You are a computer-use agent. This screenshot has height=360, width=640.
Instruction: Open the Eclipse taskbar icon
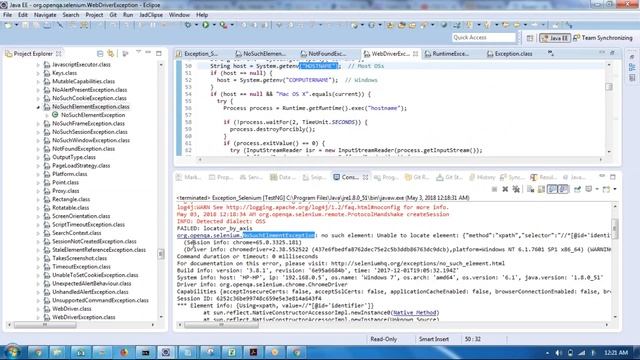click(166, 352)
